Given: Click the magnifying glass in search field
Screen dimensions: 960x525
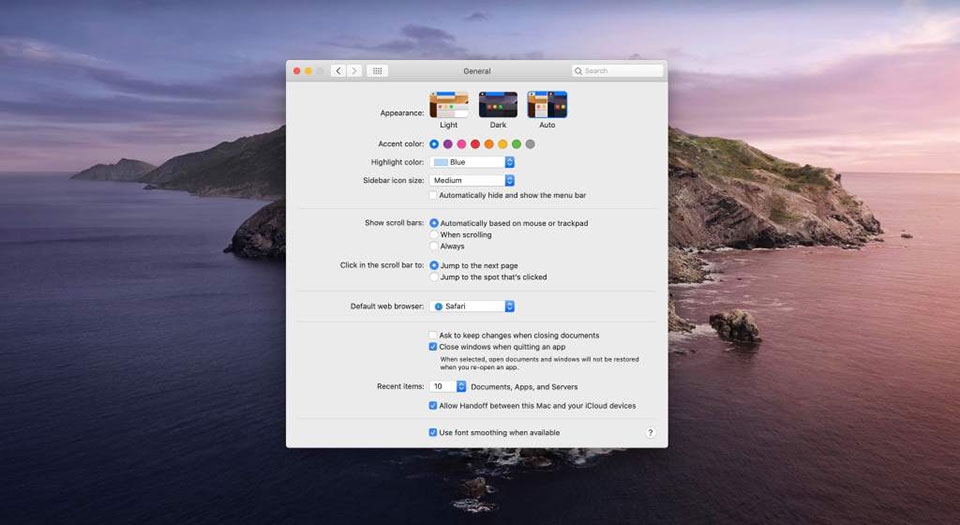Looking at the screenshot, I should pos(578,71).
